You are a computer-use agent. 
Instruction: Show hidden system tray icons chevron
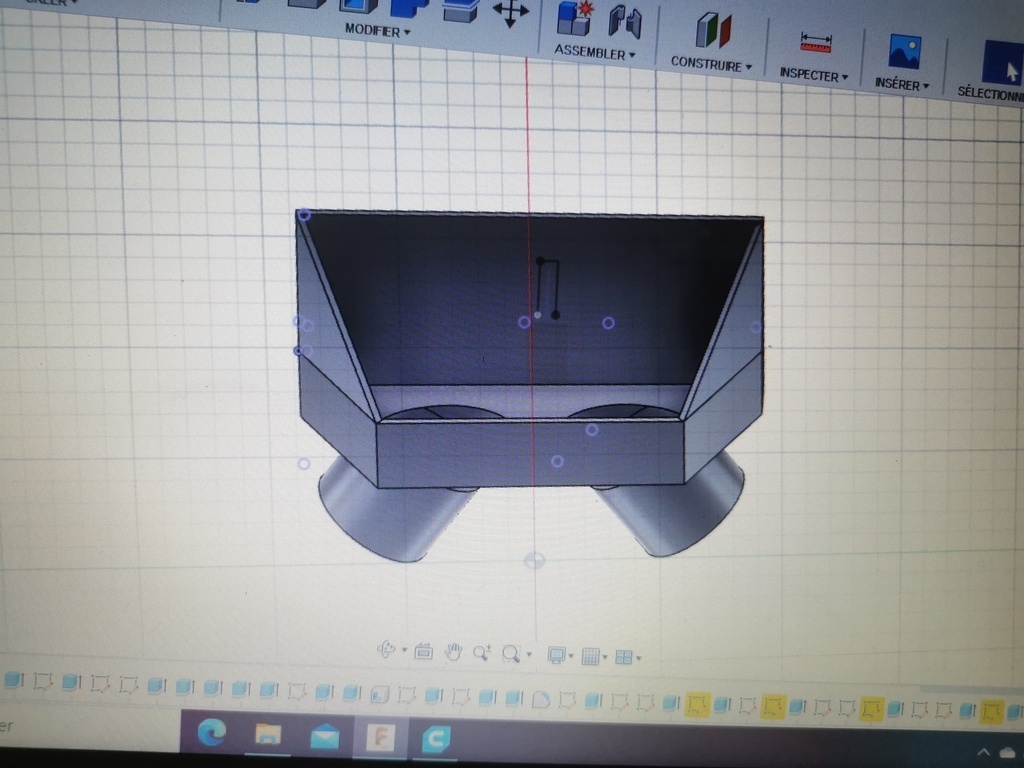[x=984, y=752]
